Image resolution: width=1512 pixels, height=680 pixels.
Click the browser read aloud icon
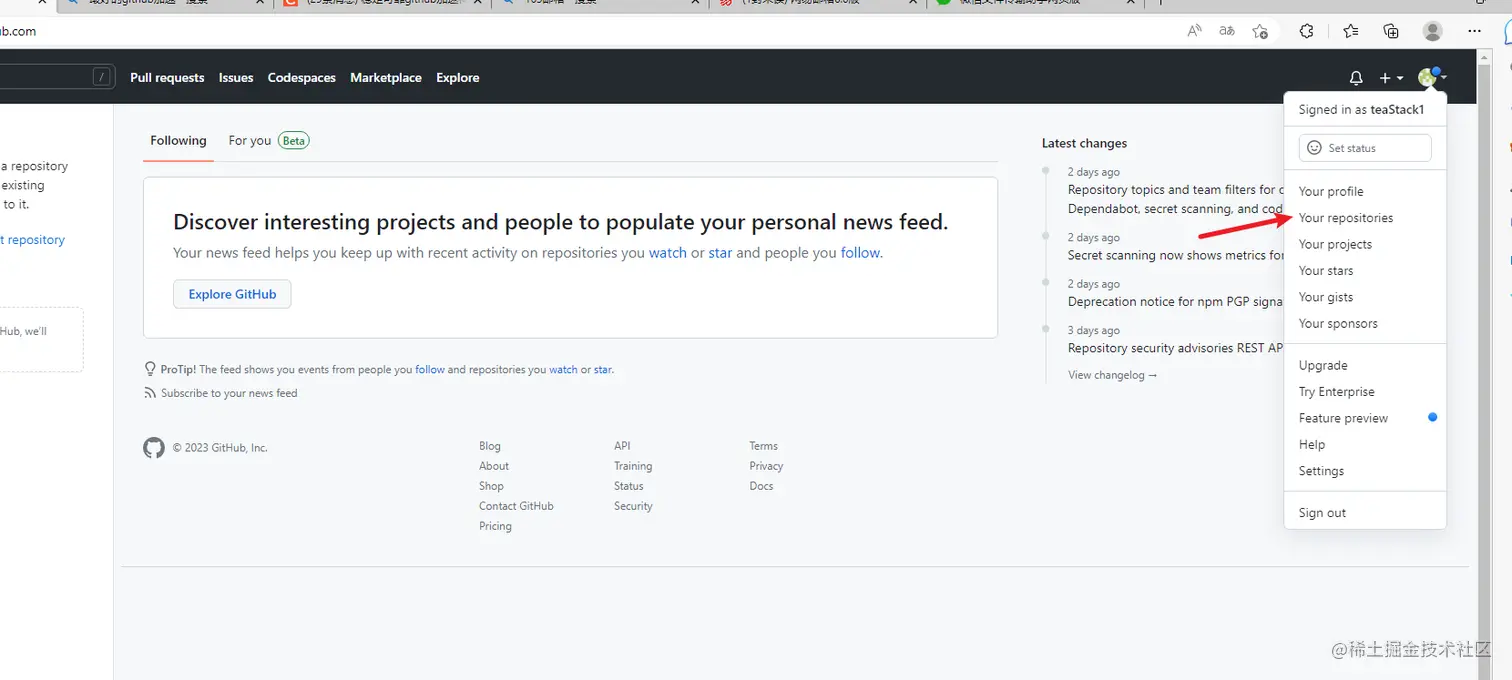(1194, 31)
